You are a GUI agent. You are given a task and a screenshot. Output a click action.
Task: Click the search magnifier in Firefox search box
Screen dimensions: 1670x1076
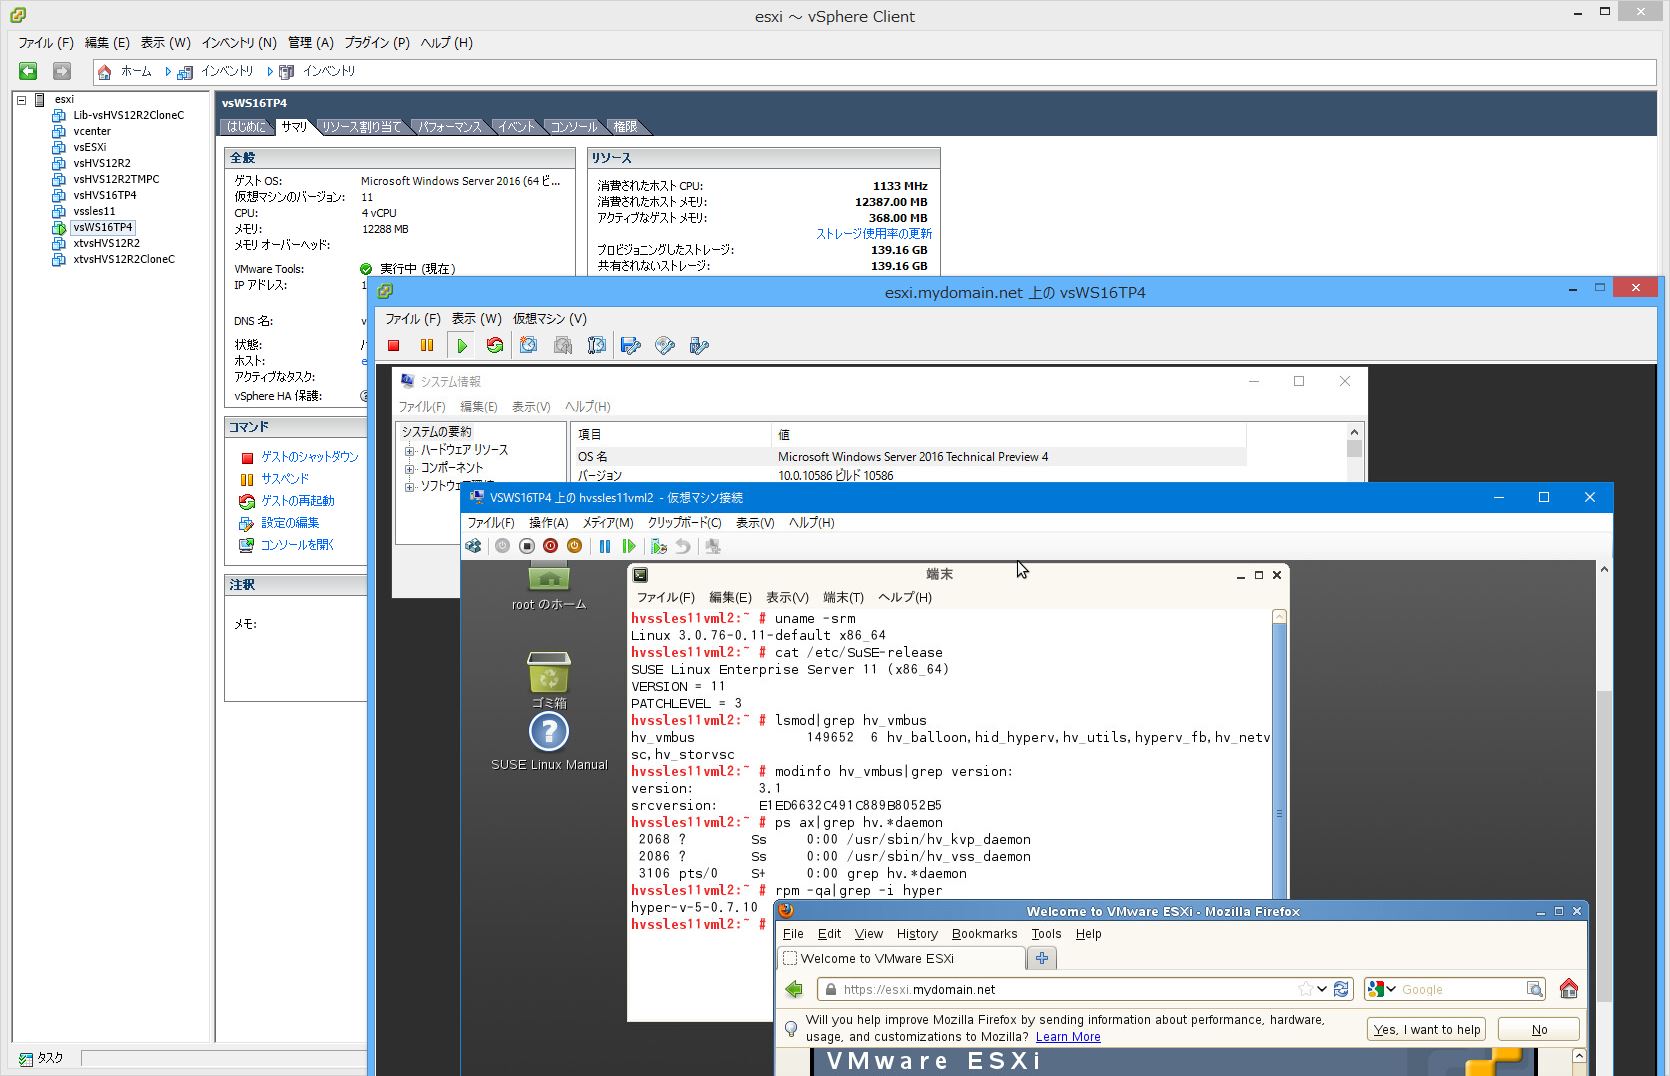click(x=1534, y=989)
